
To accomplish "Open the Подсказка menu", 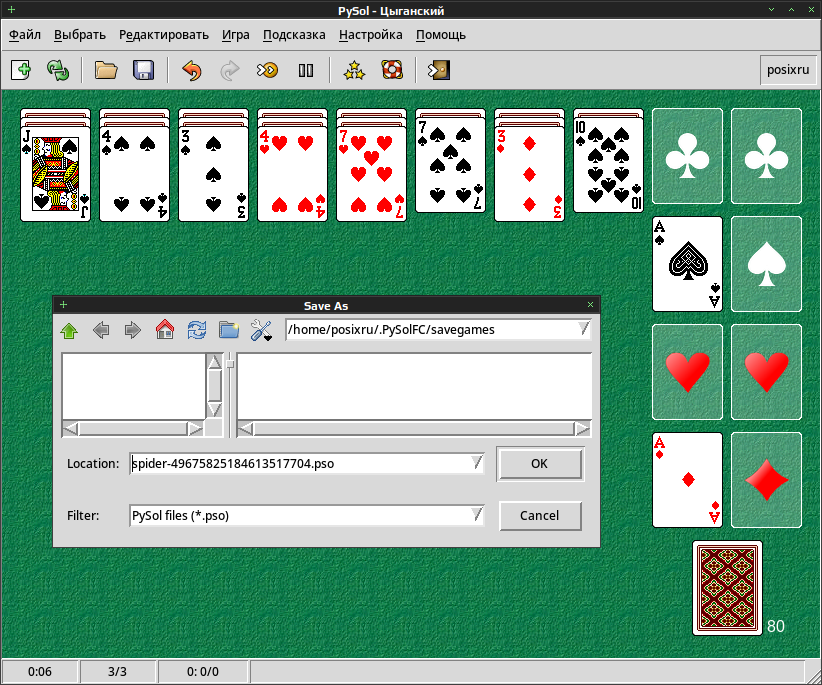I will coord(294,35).
